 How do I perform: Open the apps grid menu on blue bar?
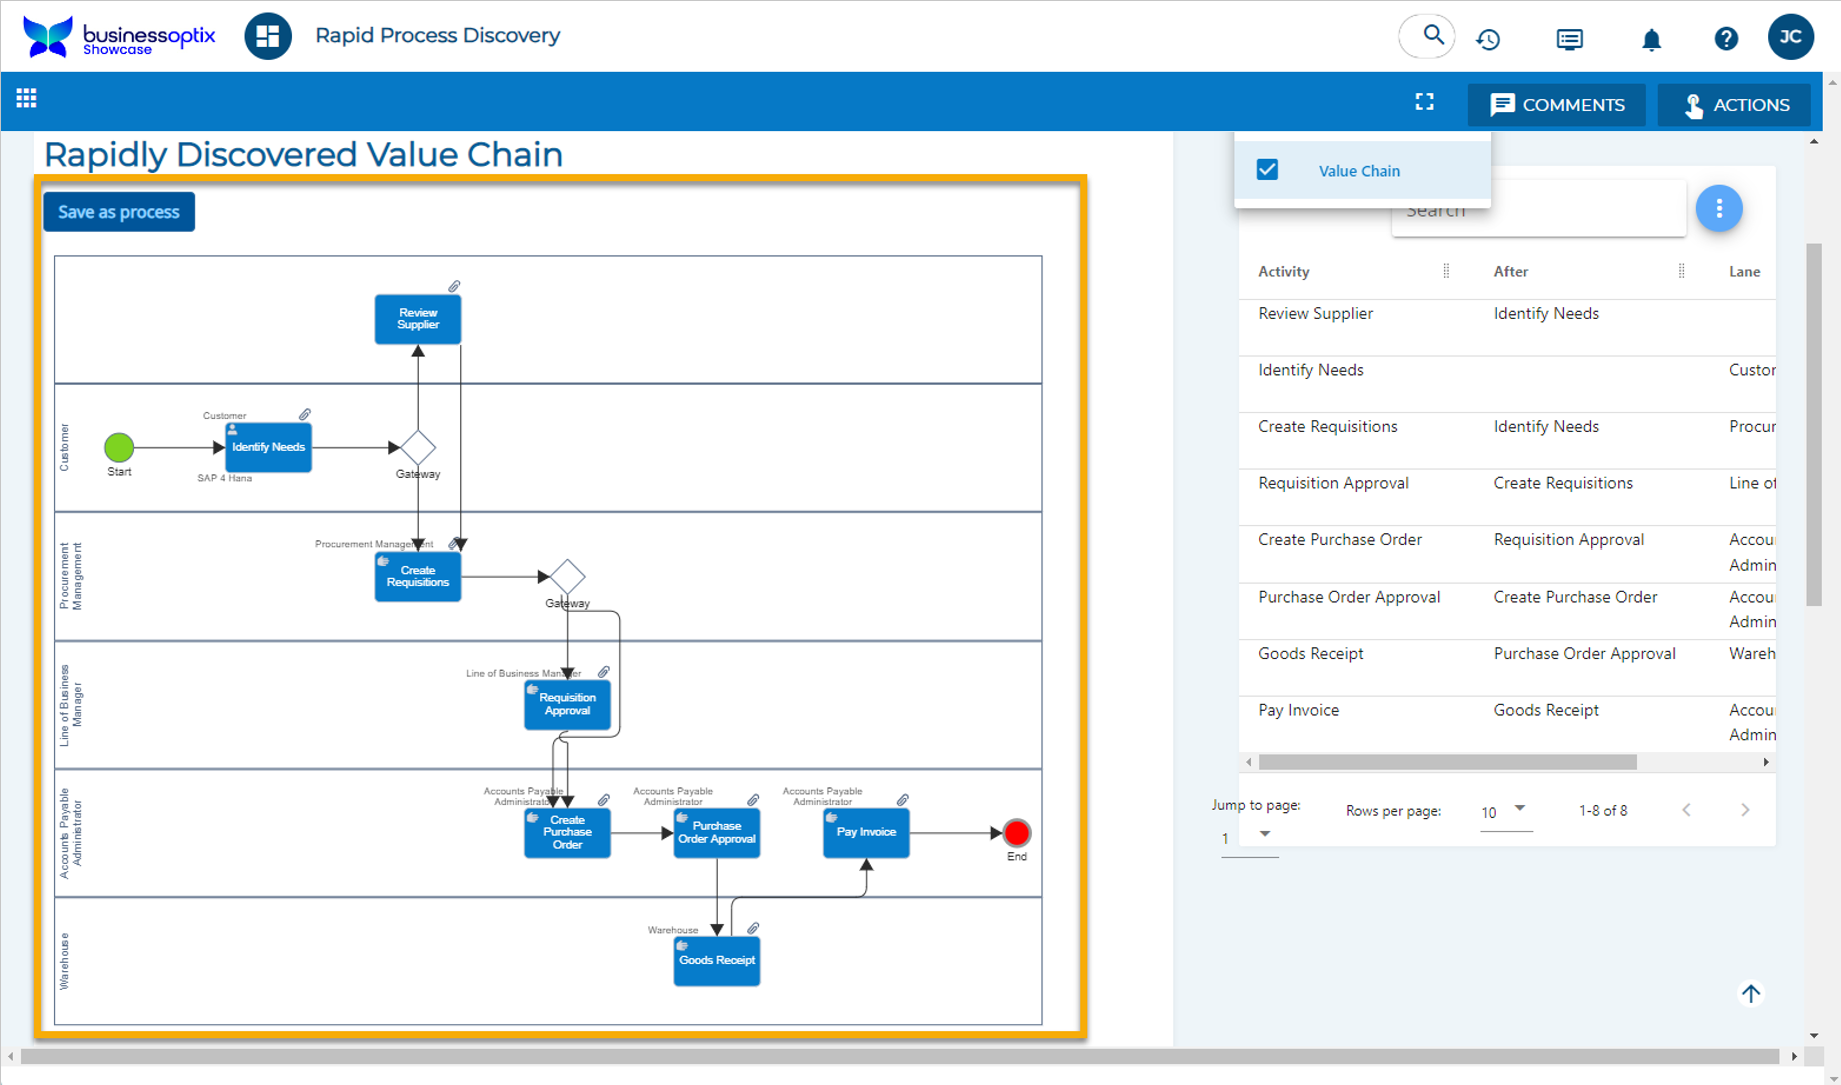27,98
